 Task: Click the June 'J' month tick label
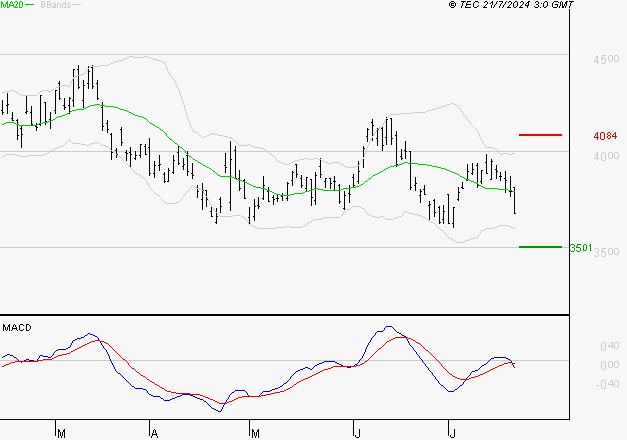[x=357, y=434]
